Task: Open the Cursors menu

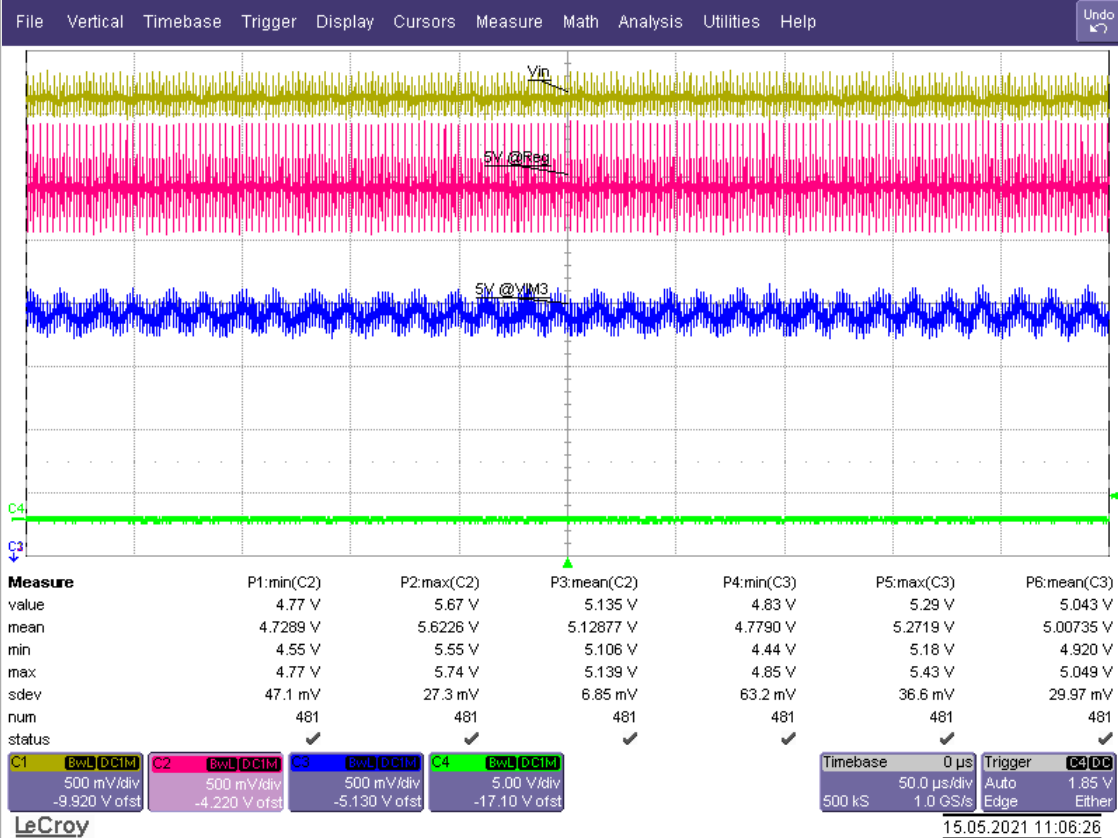Action: [424, 22]
